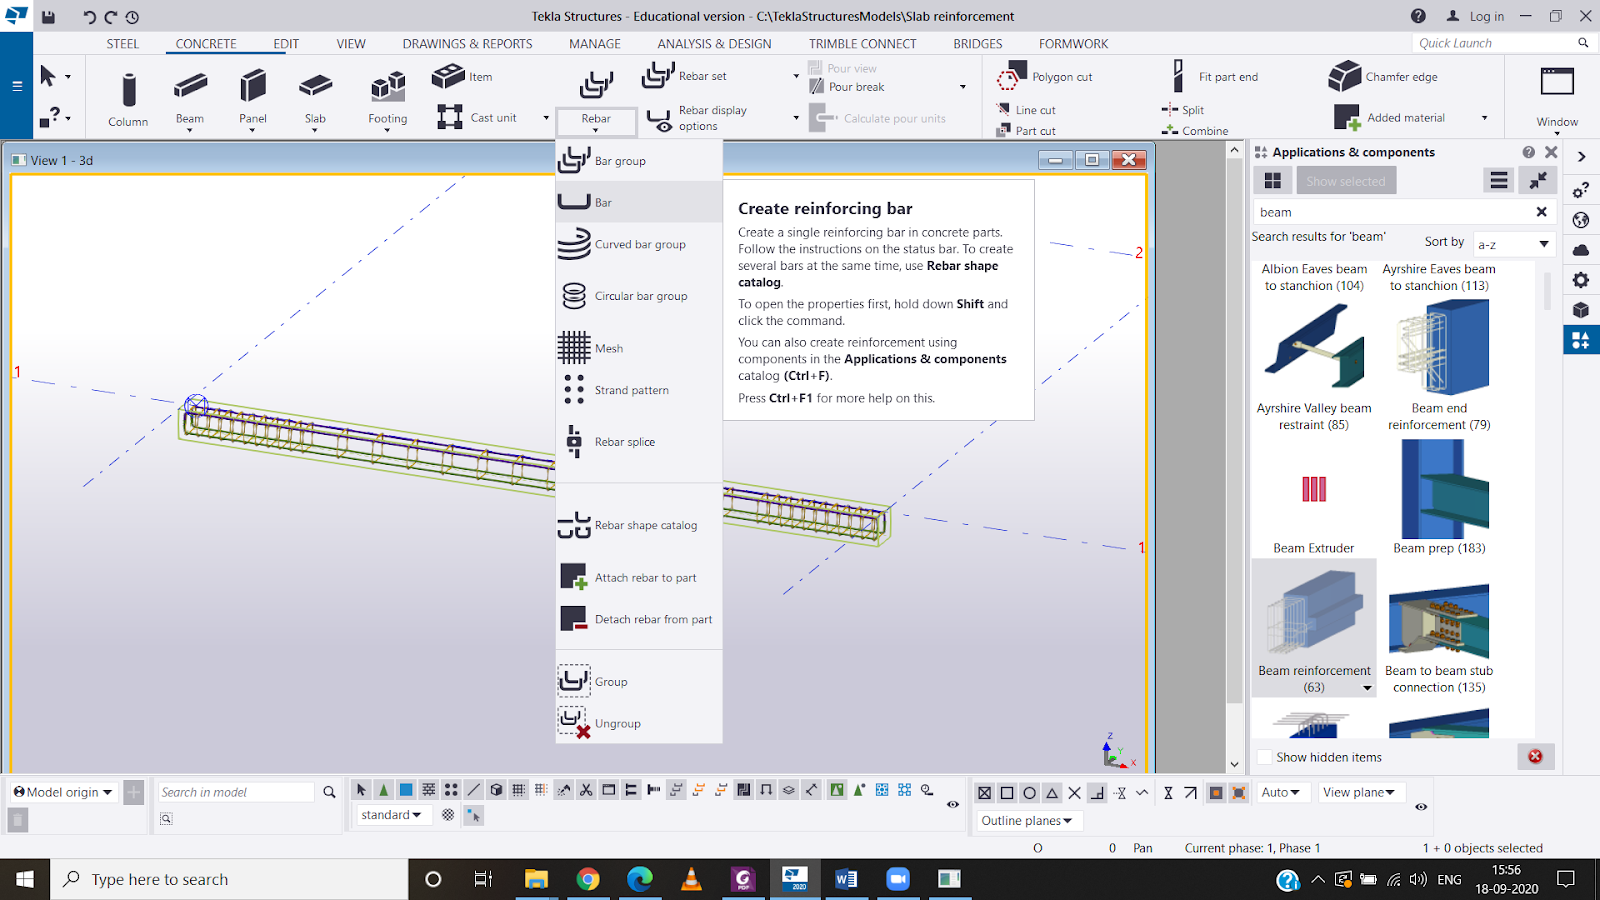Open Rebar shape catalog from menu
The width and height of the screenshot is (1600, 900).
click(639, 525)
